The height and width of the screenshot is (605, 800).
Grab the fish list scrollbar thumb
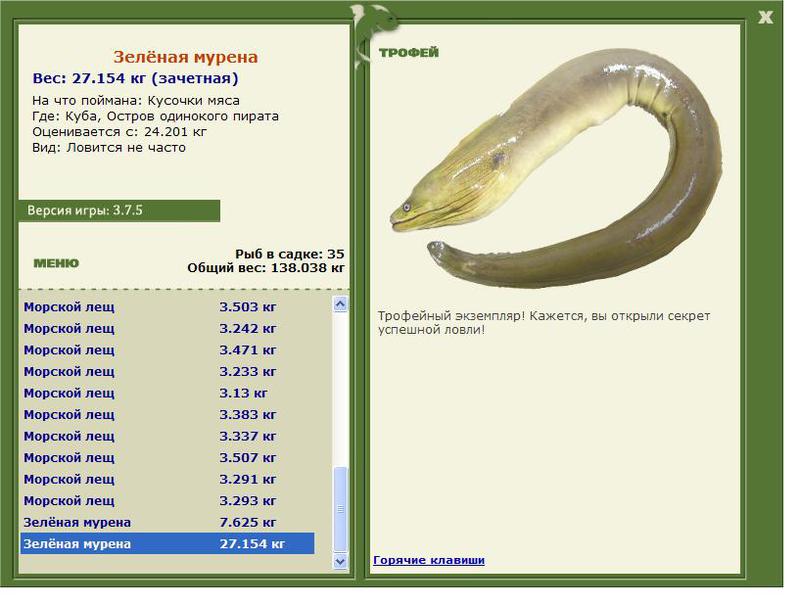tap(340, 509)
